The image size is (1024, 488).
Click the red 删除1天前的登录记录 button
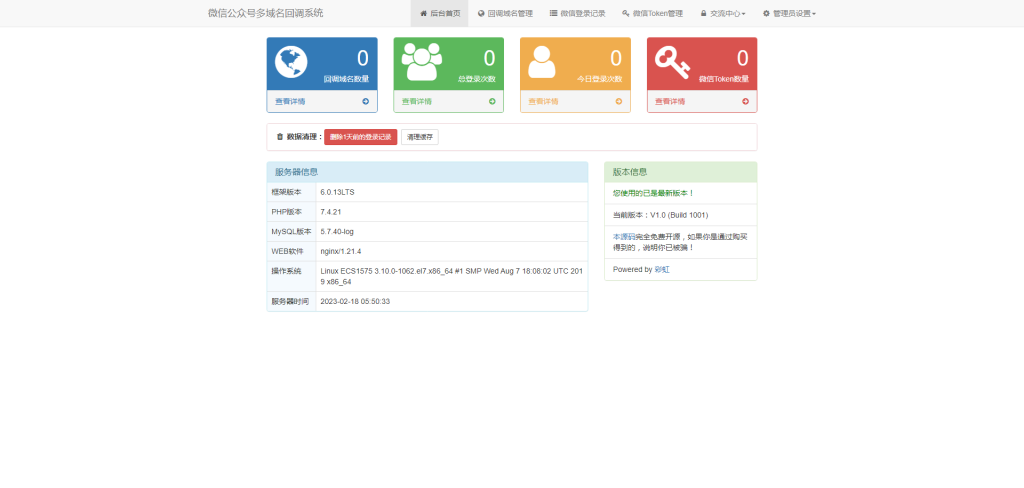[x=360, y=137]
